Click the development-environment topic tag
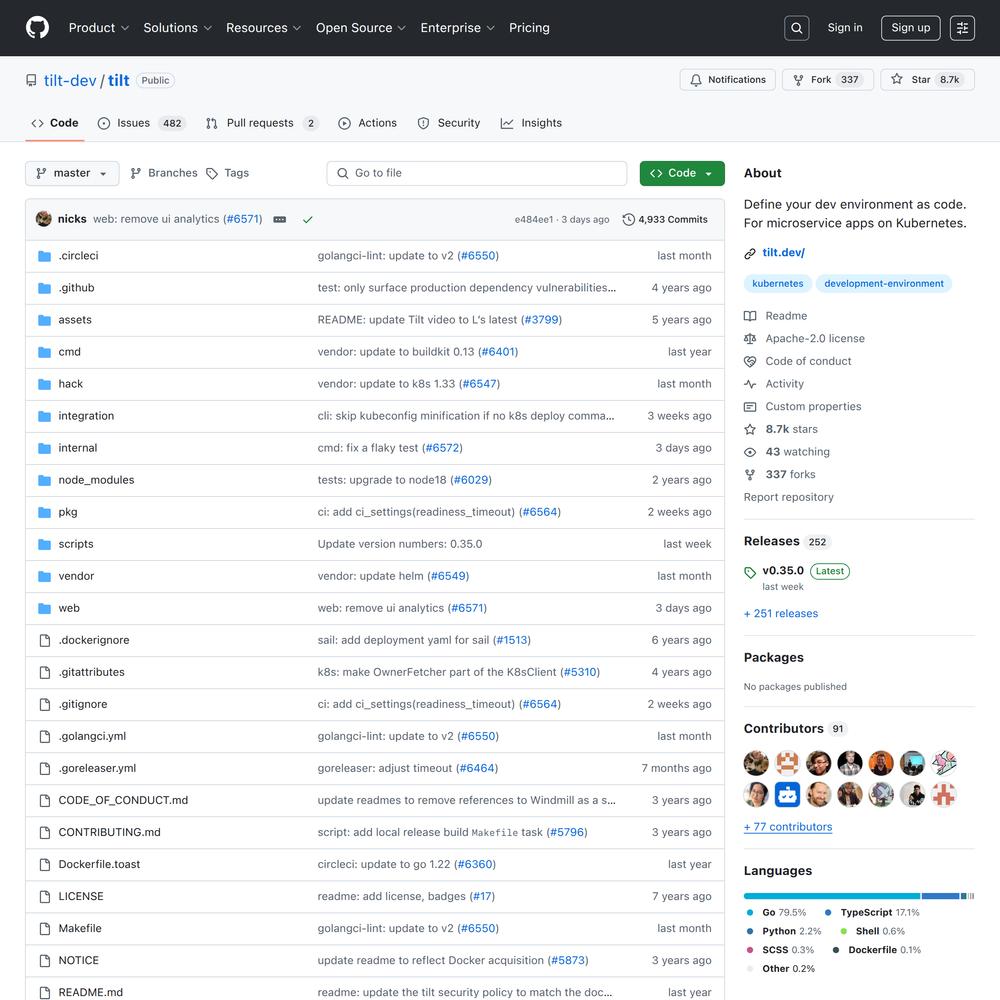Image resolution: width=1000 pixels, height=1000 pixels. 883,284
